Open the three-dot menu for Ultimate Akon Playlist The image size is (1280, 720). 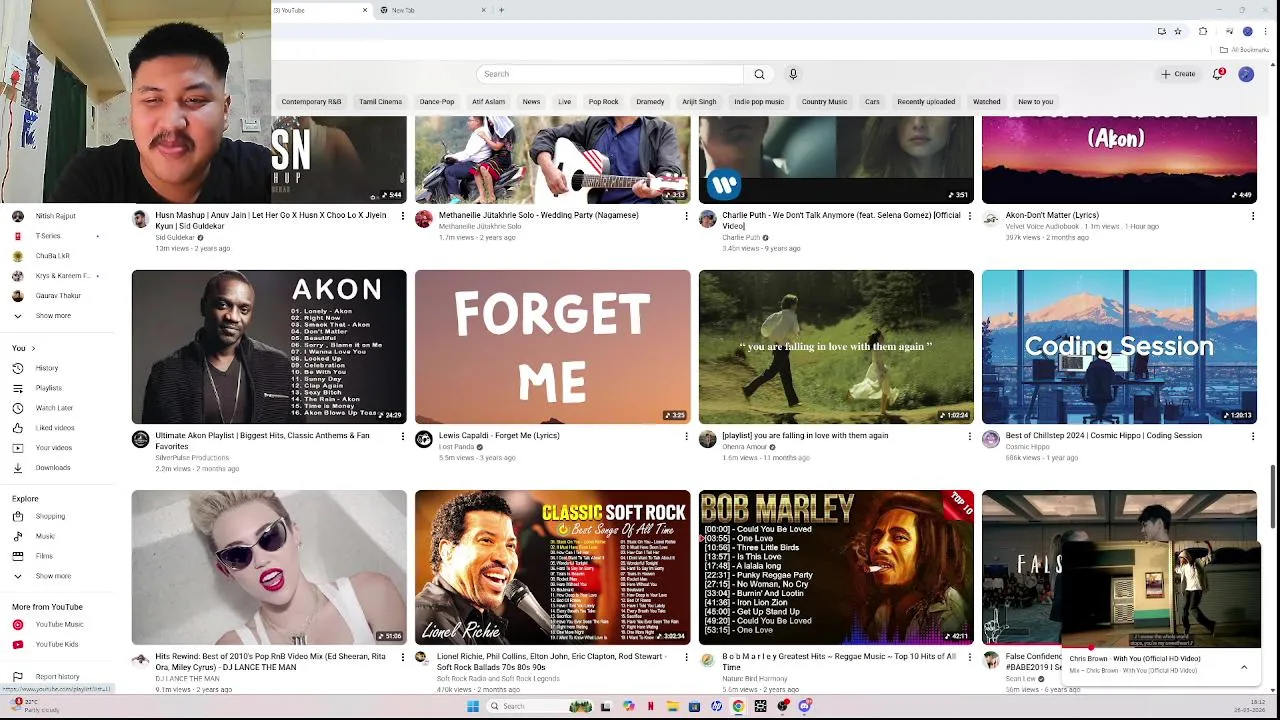pos(403,436)
